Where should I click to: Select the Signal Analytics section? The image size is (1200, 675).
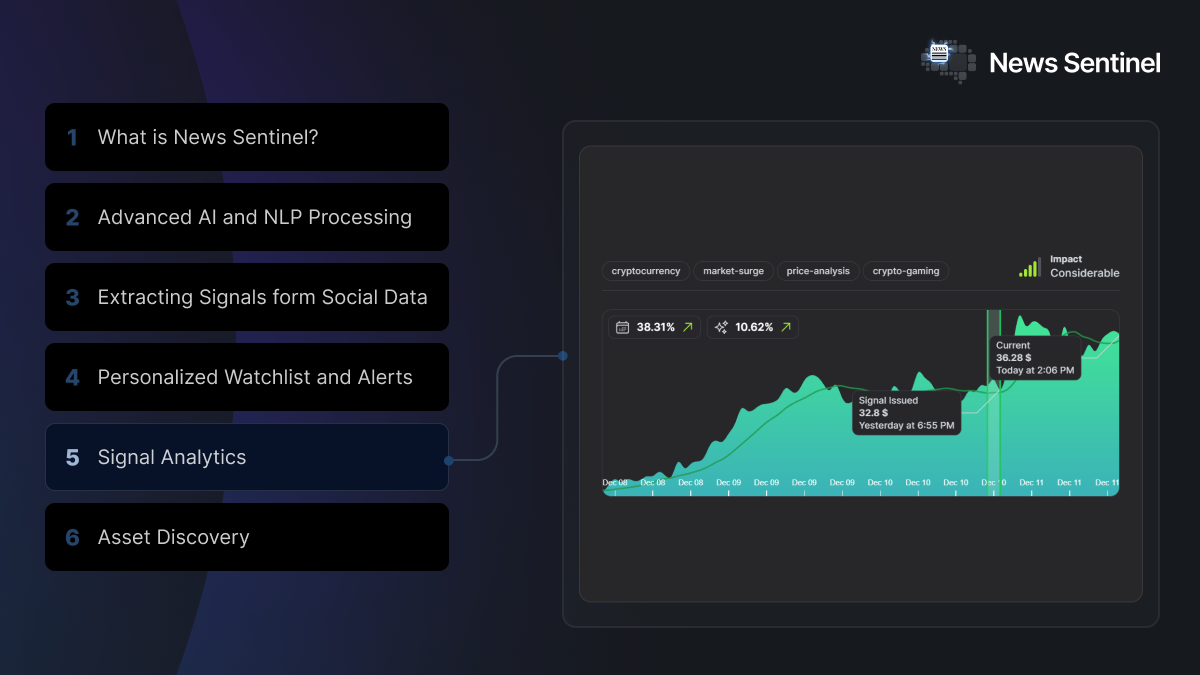coord(247,457)
